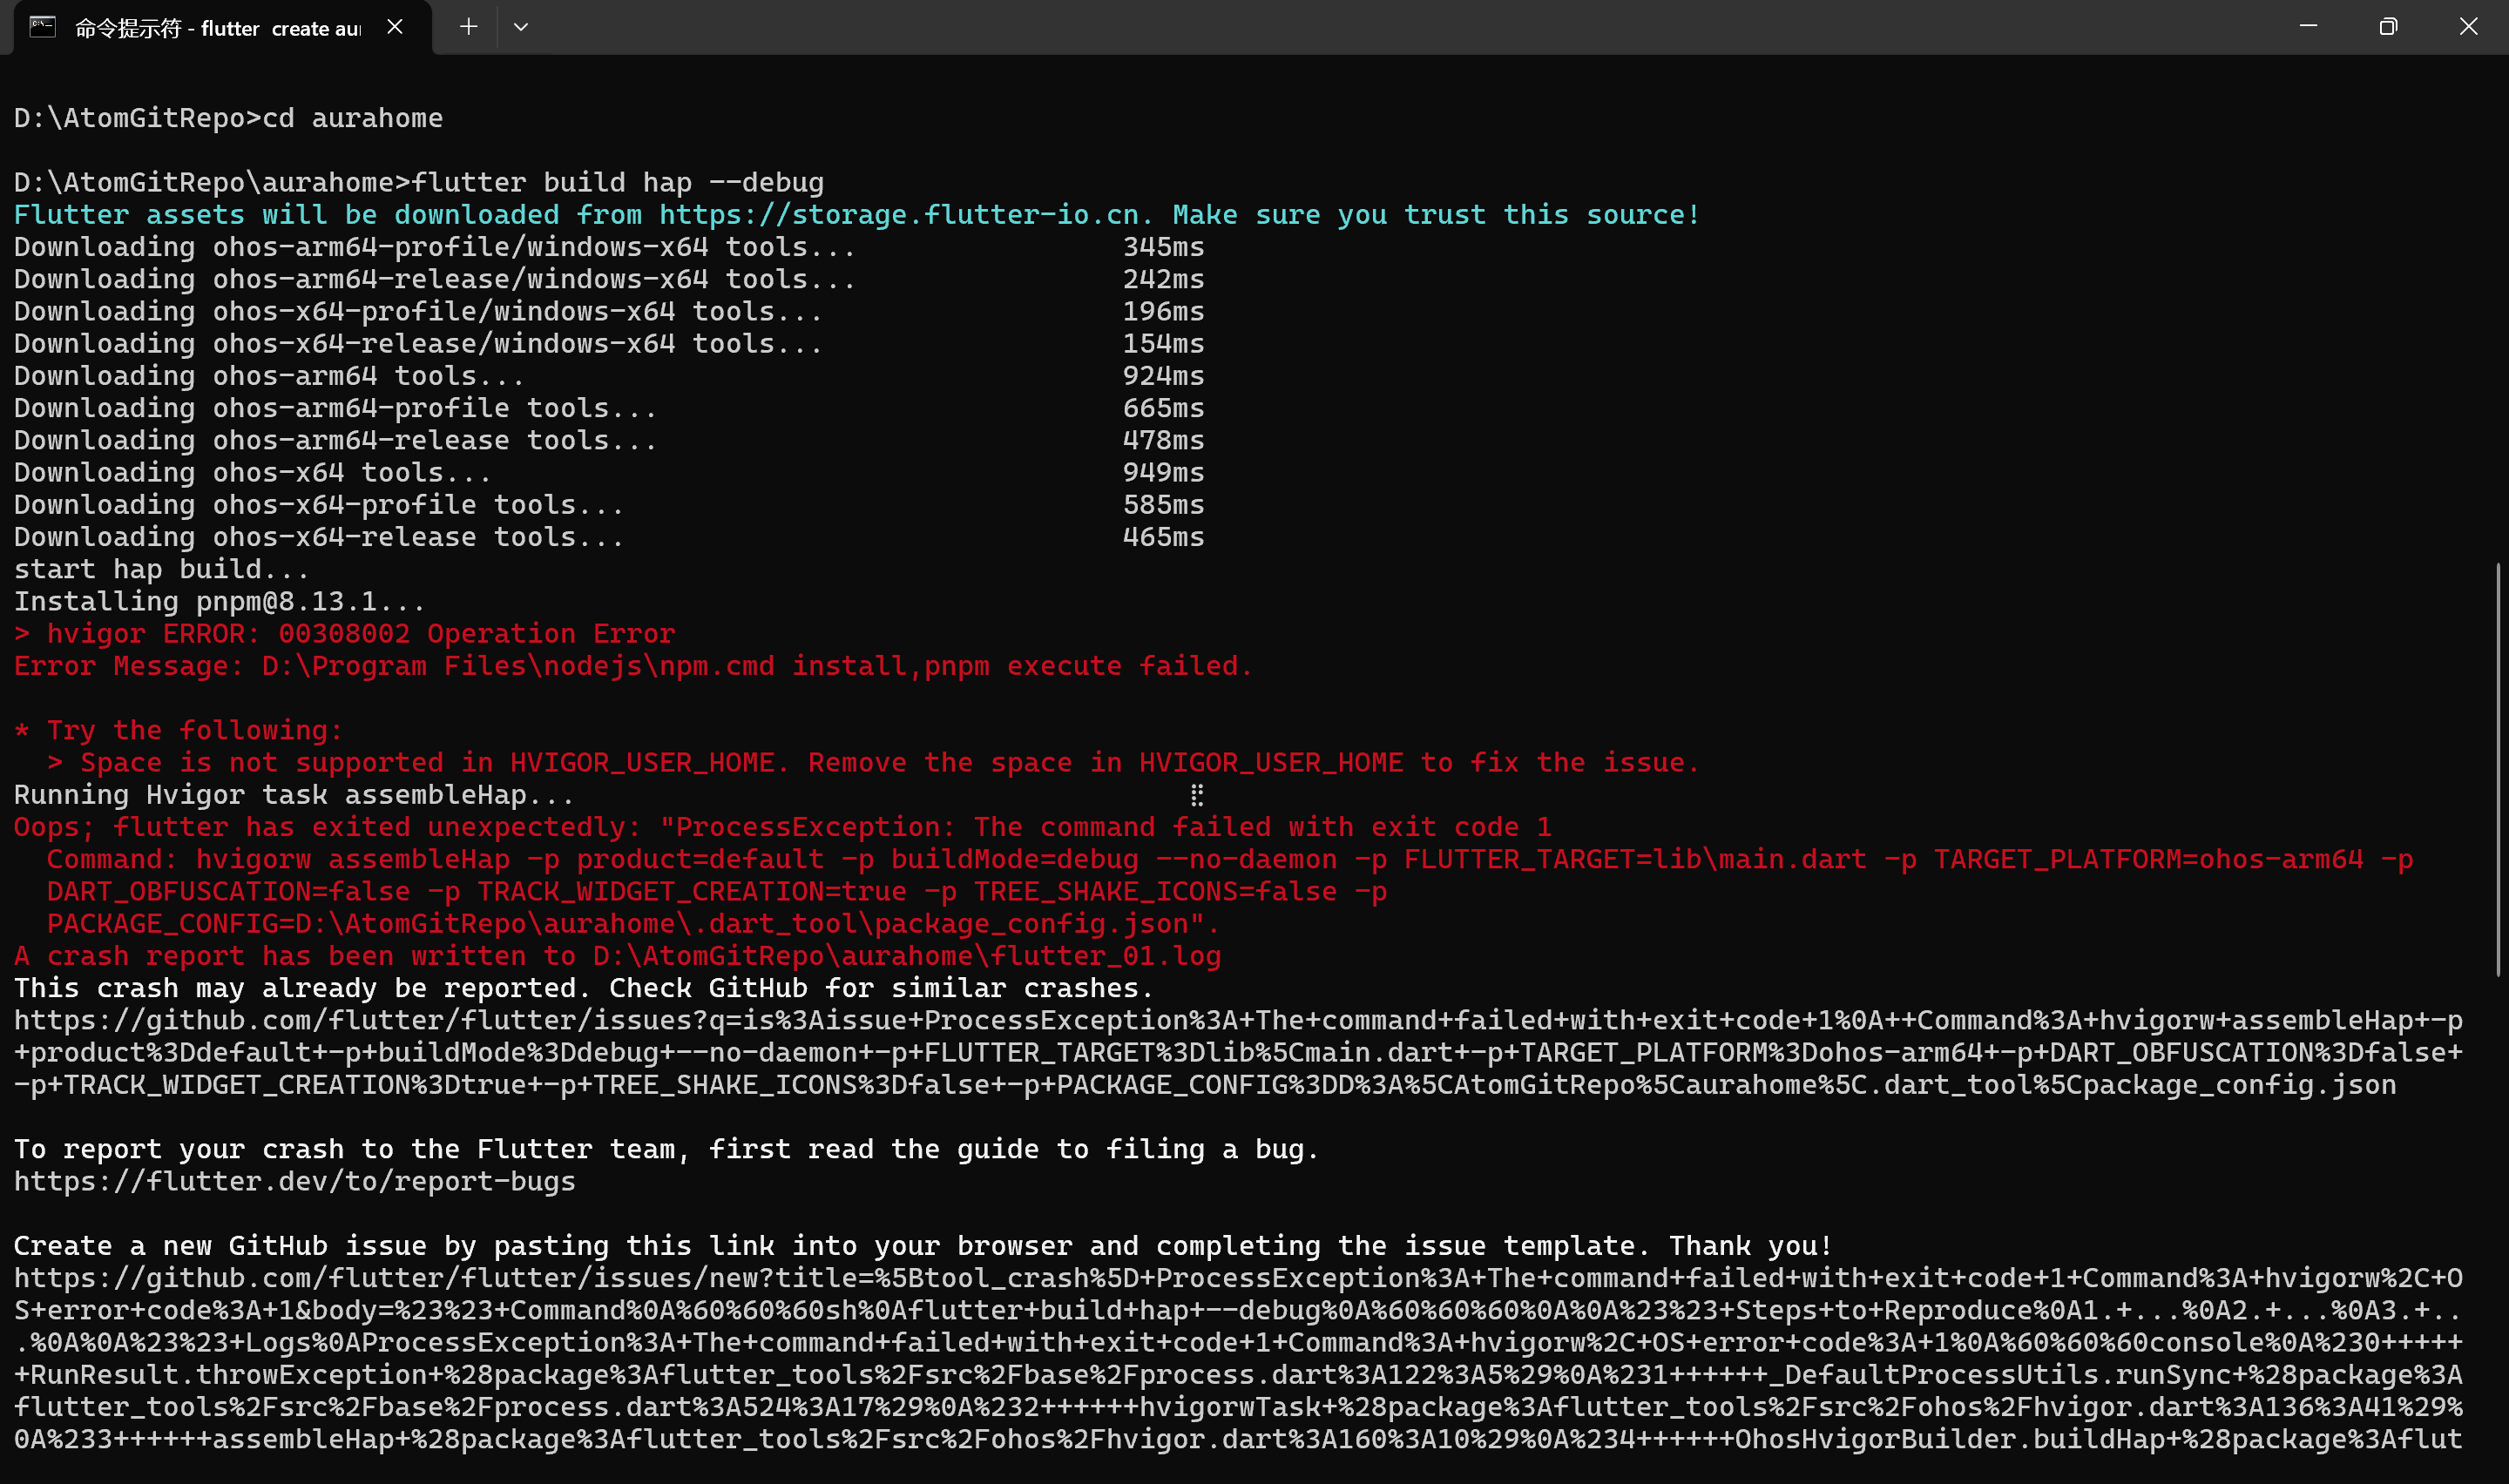Close the flutter create terminal tab
2509x1484 pixels.
[395, 27]
